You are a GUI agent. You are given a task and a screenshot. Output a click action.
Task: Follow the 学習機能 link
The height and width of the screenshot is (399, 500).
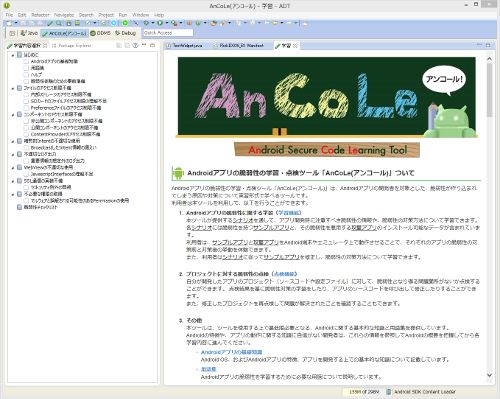pyautogui.click(x=289, y=213)
